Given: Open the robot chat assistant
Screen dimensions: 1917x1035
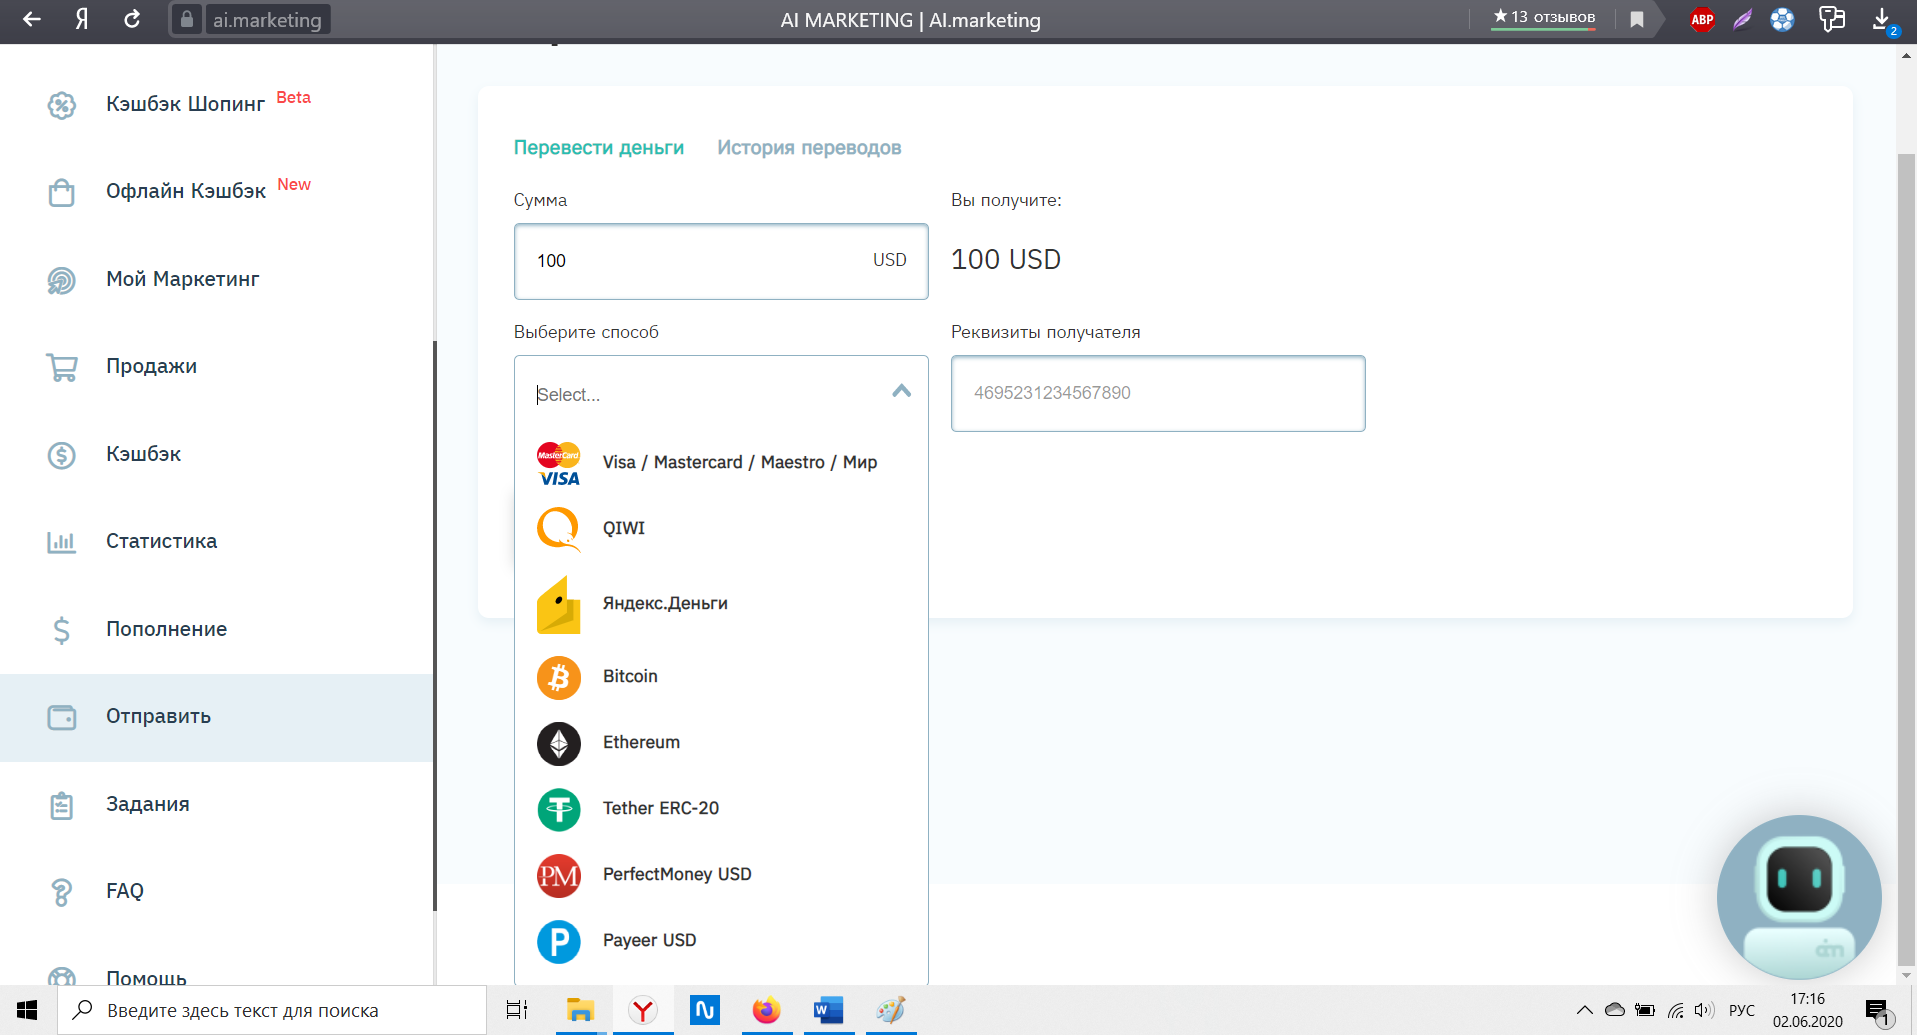Looking at the screenshot, I should [x=1799, y=897].
